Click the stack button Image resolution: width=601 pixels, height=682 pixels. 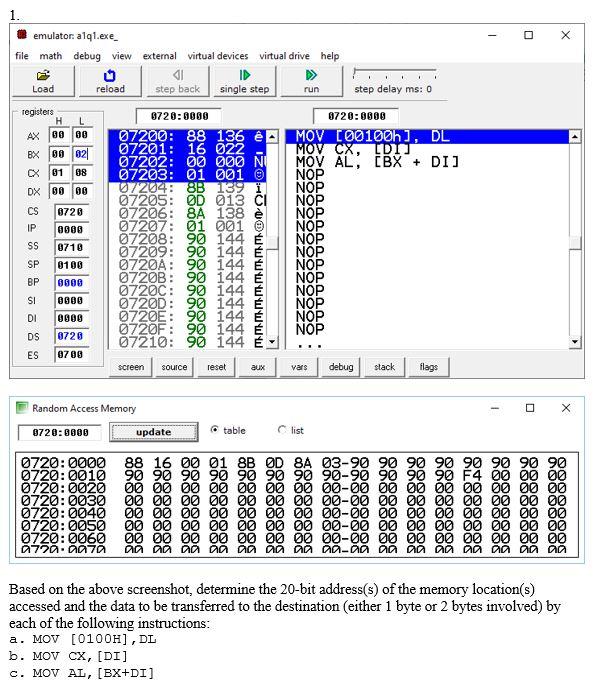coord(384,367)
